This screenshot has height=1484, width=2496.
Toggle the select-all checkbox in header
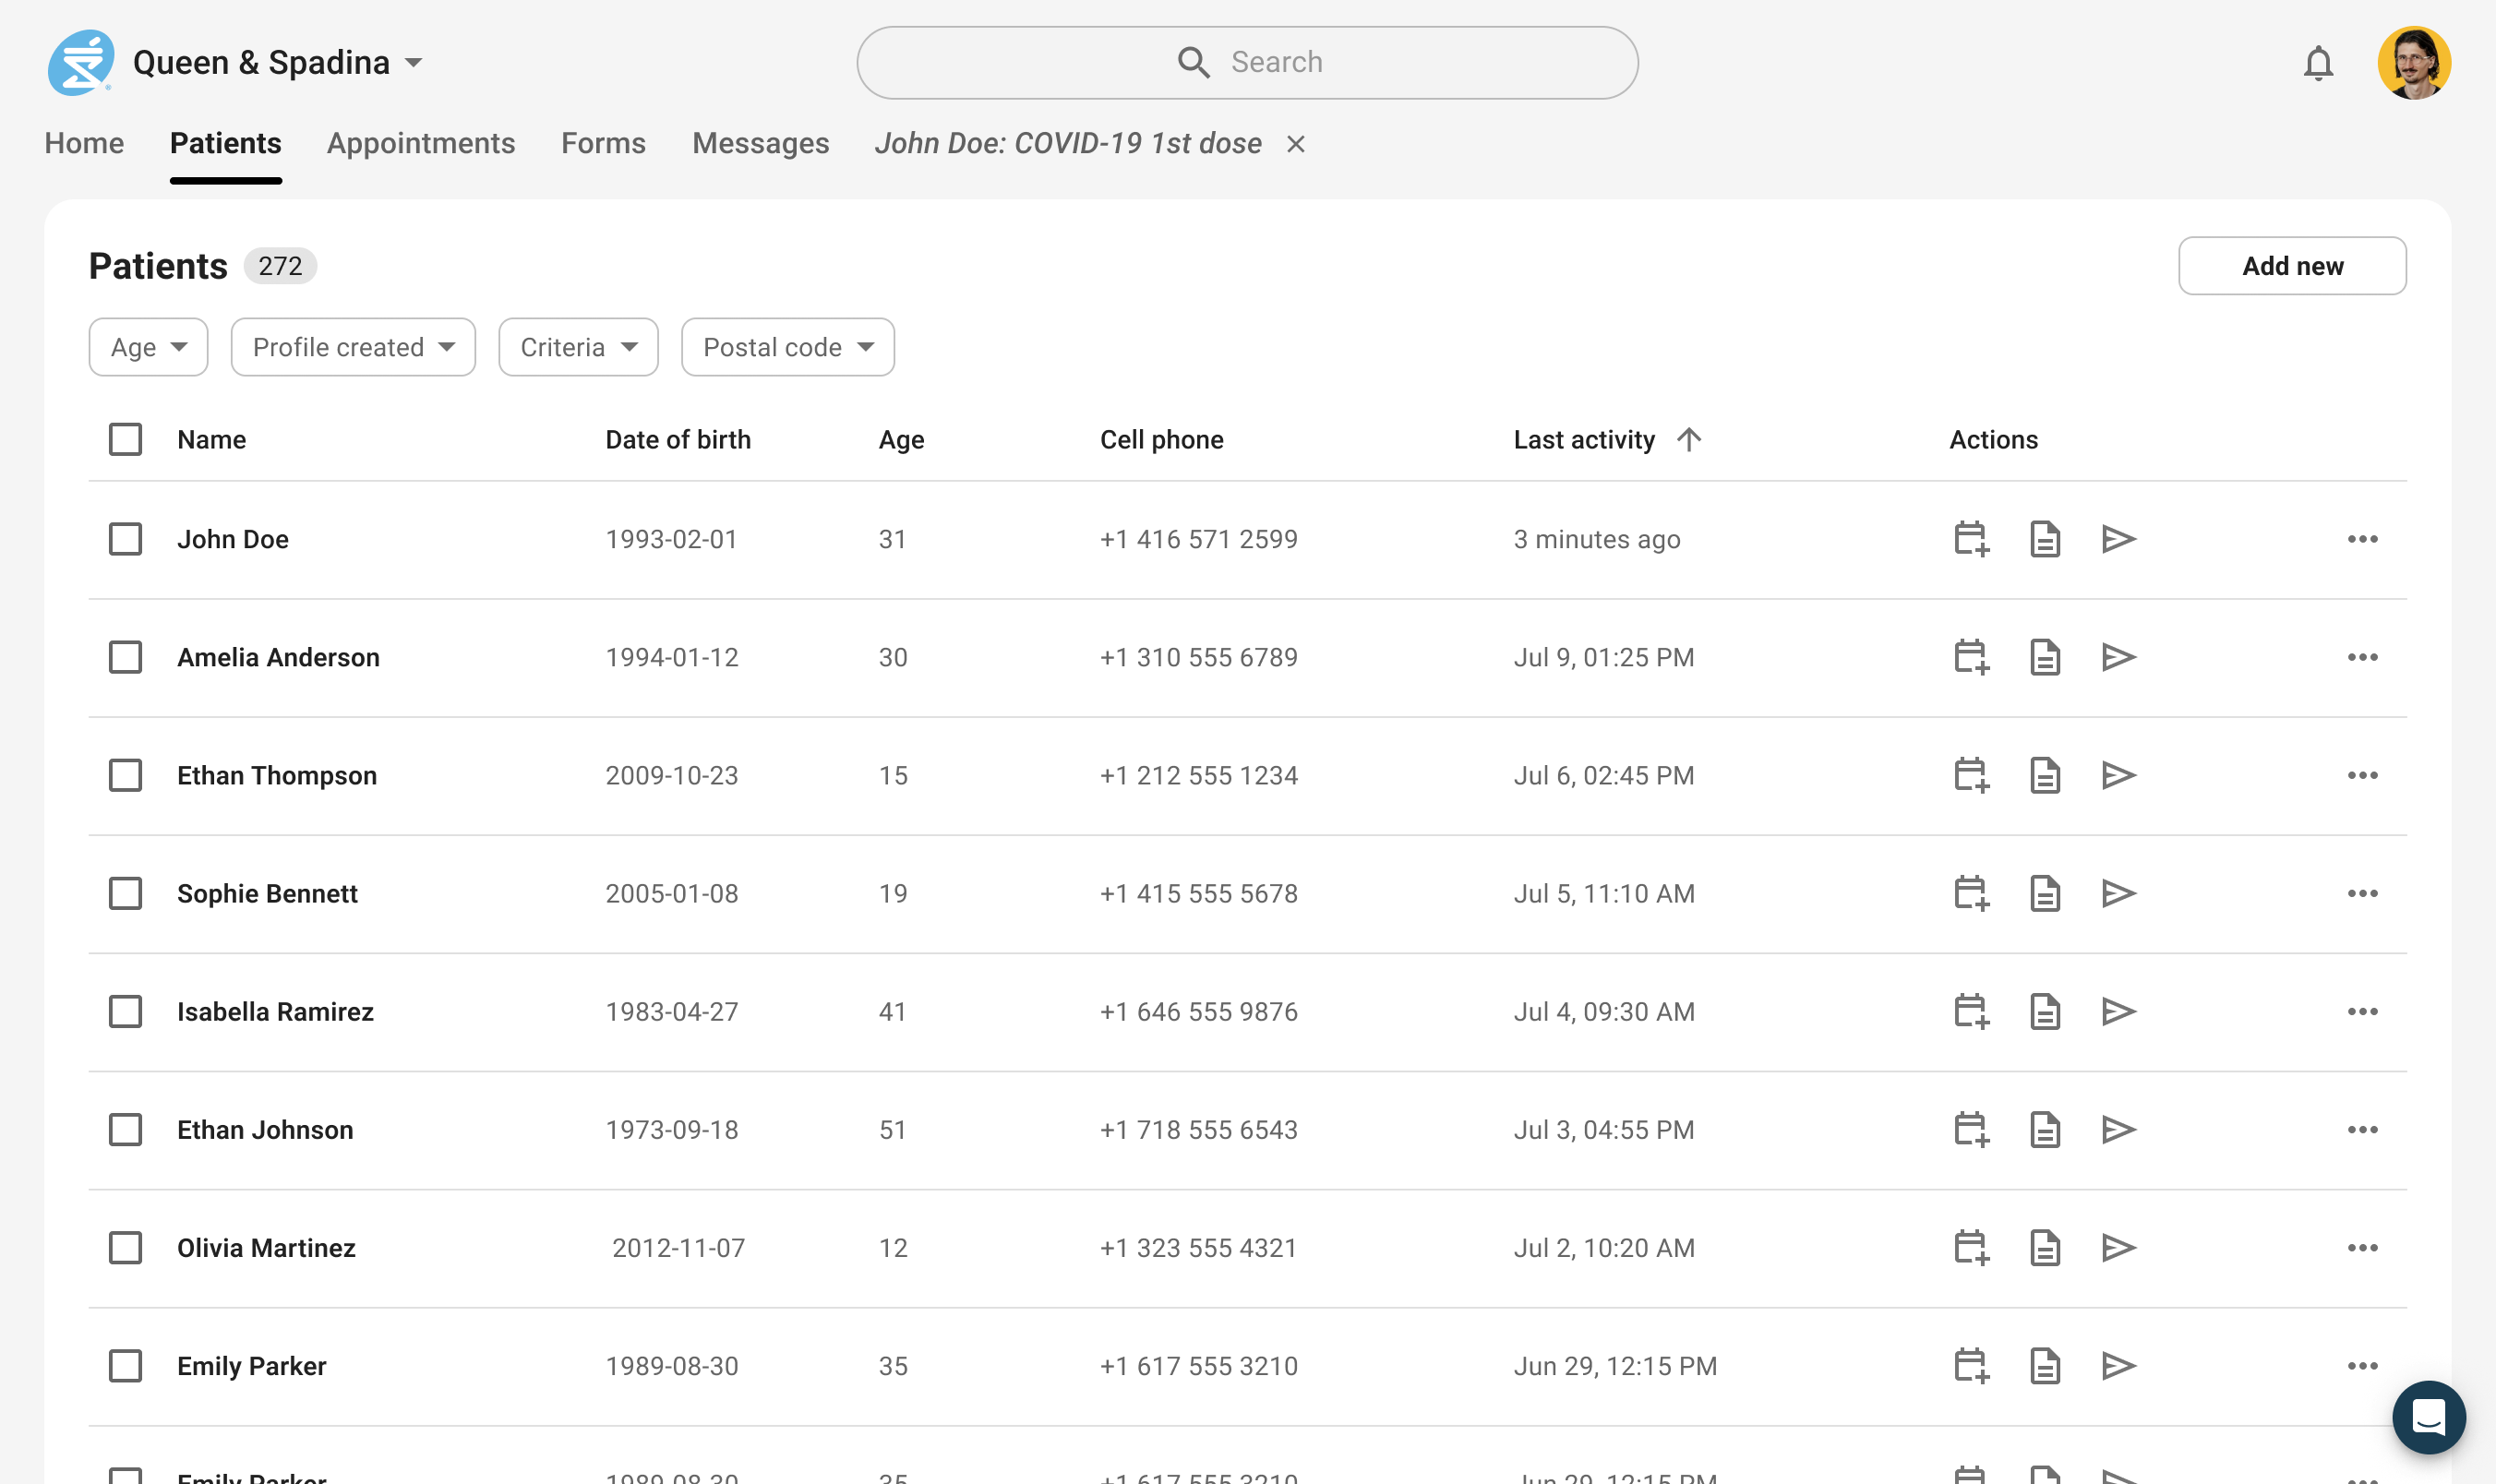(125, 439)
